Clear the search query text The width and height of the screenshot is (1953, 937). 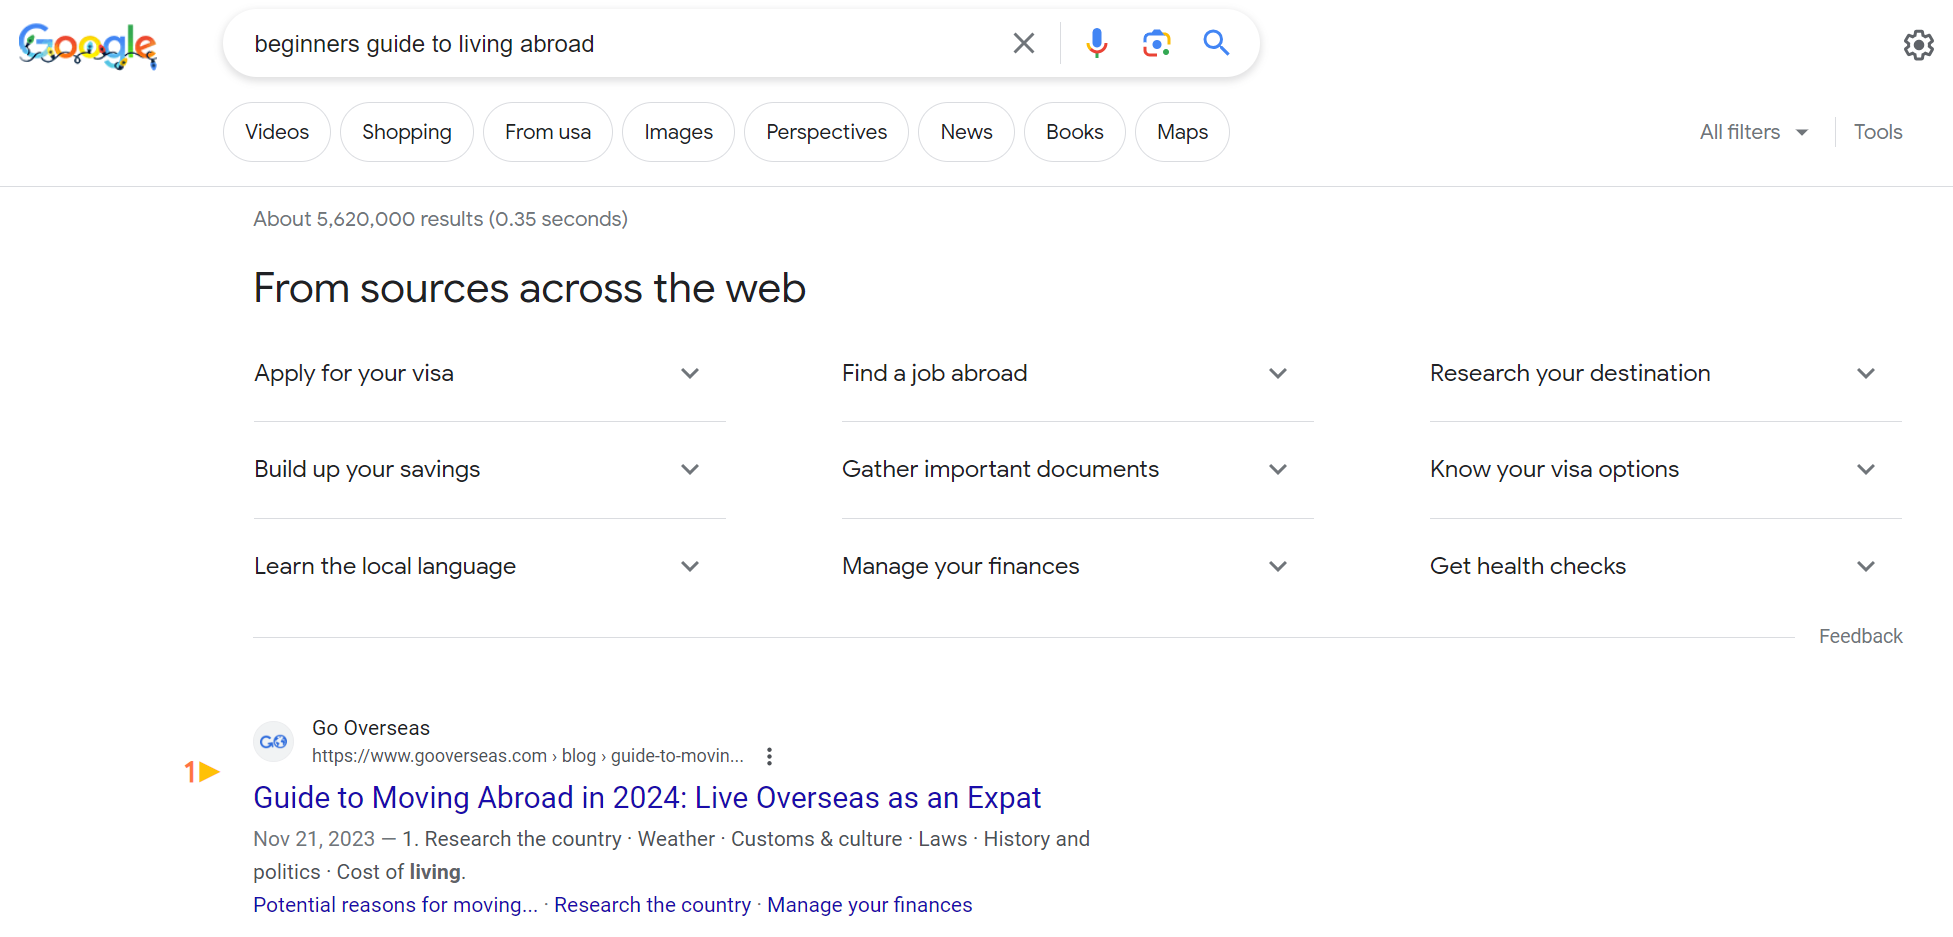tap(1023, 43)
